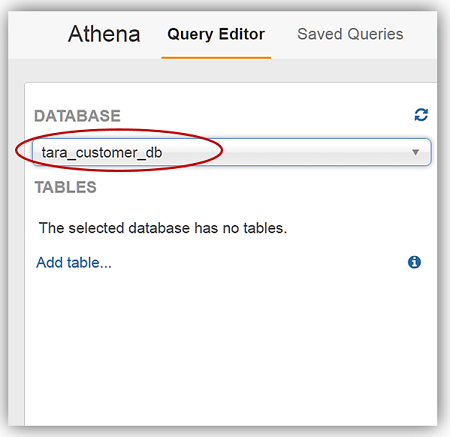The width and height of the screenshot is (450, 437).
Task: Click the blue info icon beside Add table
Action: click(x=414, y=262)
